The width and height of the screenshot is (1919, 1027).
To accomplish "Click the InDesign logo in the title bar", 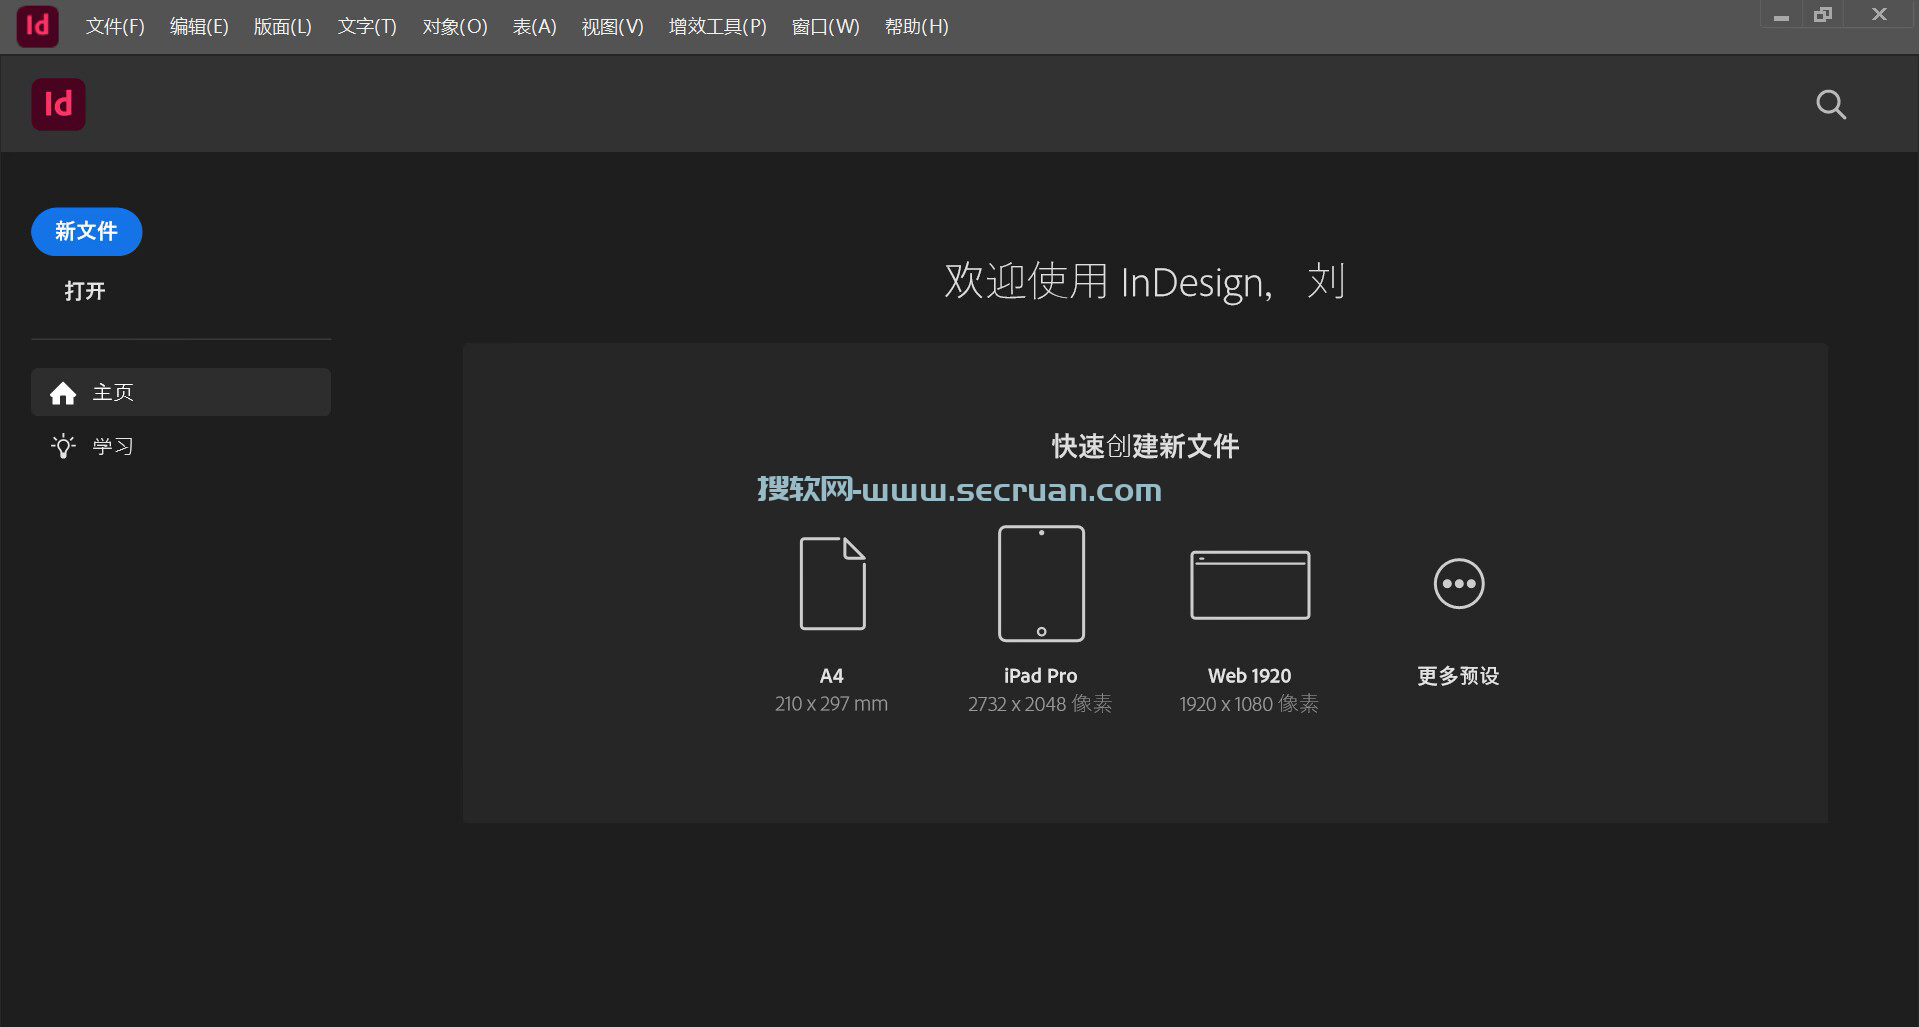I will (37, 26).
